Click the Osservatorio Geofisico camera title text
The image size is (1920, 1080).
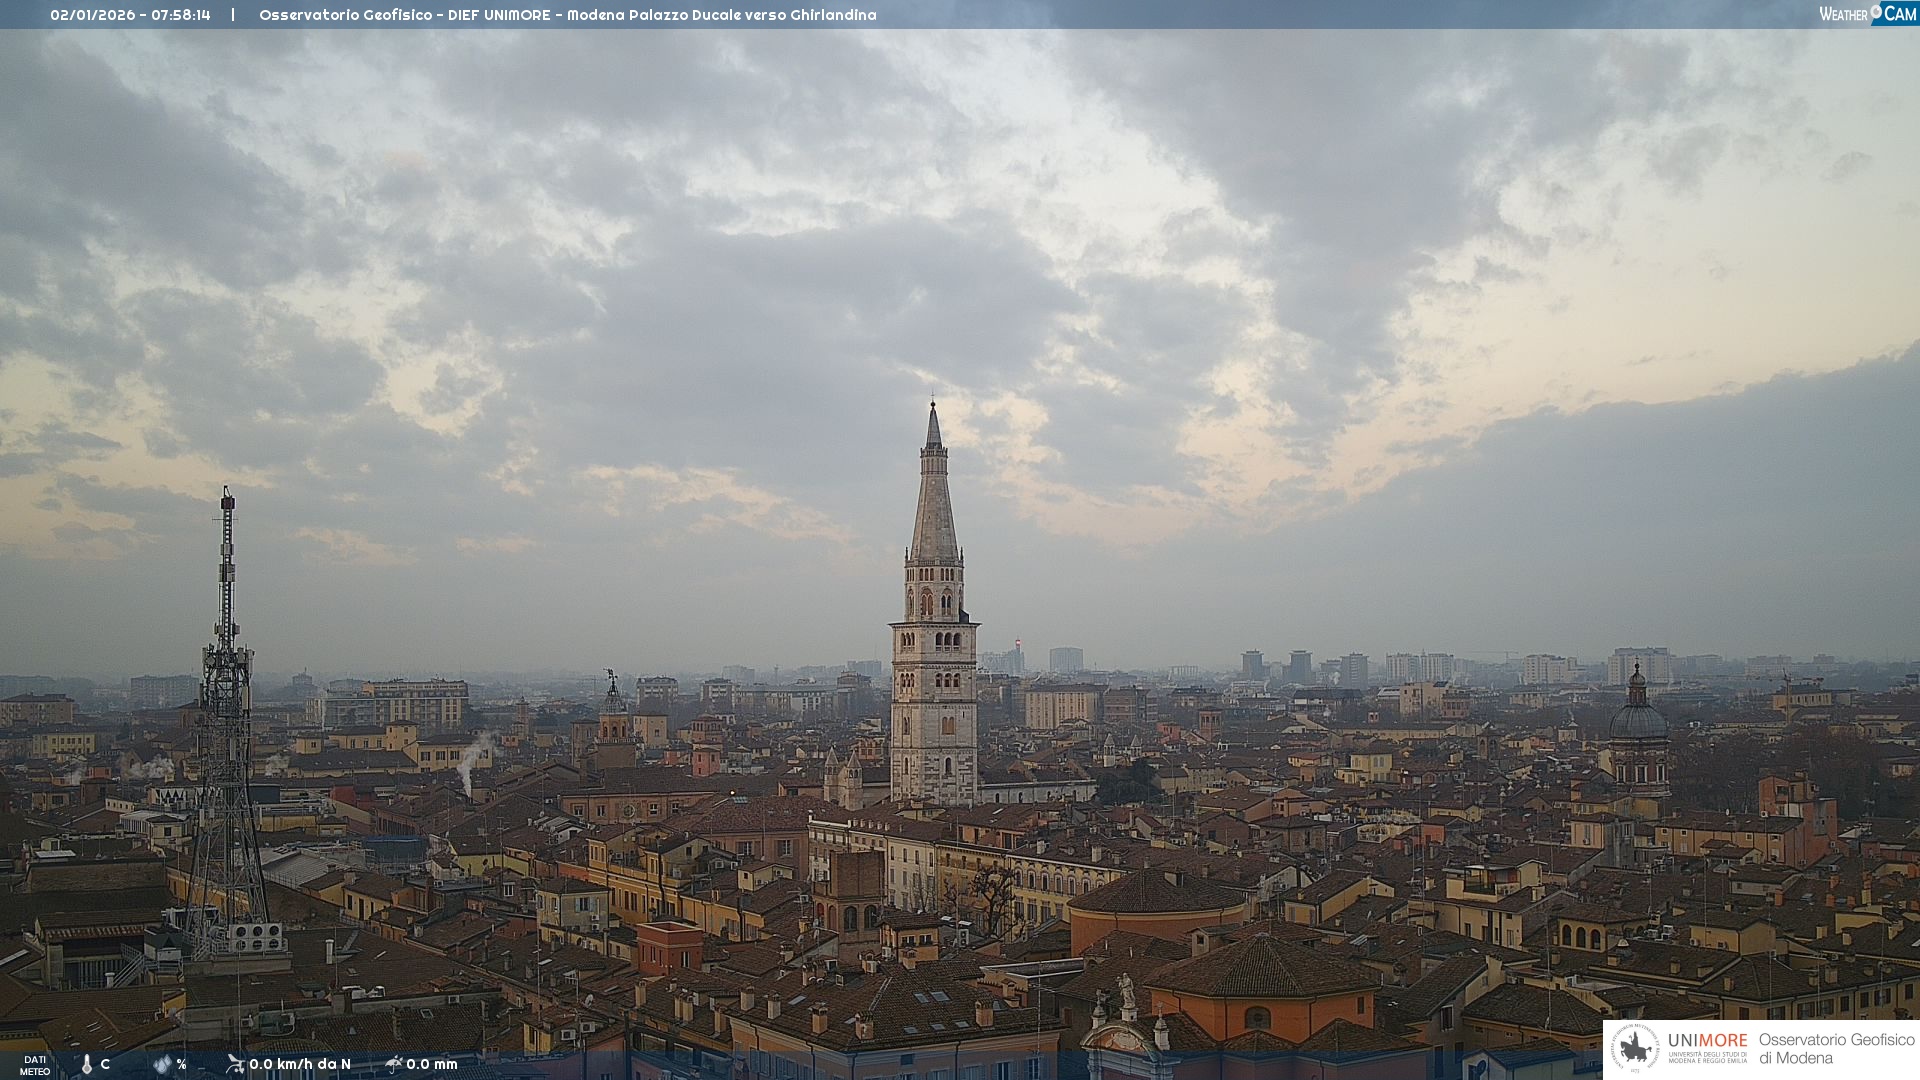567,15
